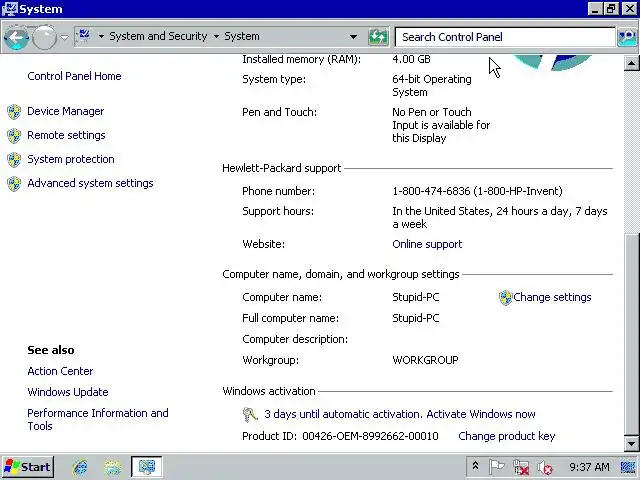Click the Control Panel icon in address bar
Viewport: 640px width, 480px height.
(84, 36)
